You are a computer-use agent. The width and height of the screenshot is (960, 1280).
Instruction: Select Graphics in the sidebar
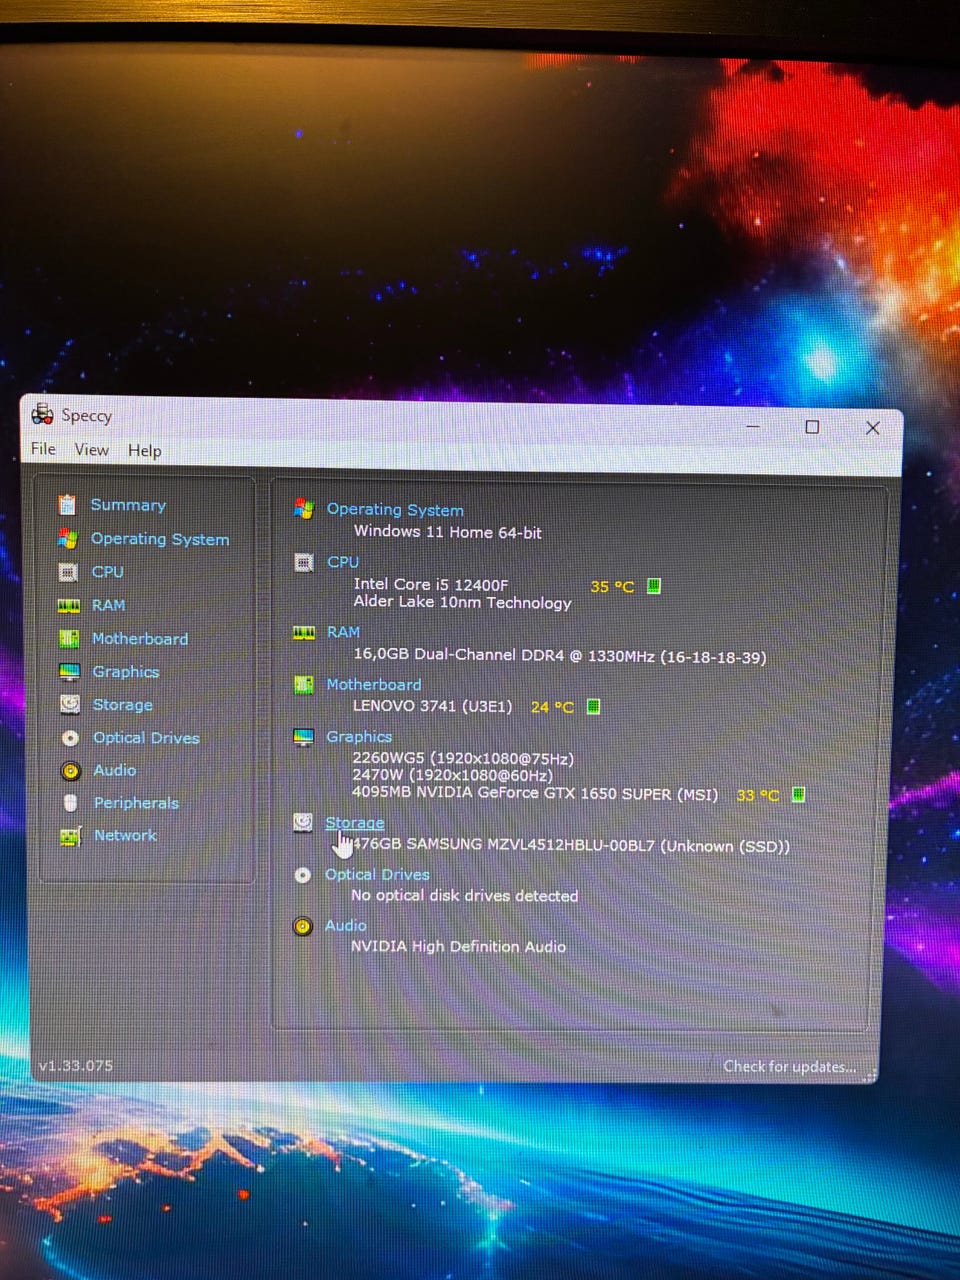[x=126, y=672]
